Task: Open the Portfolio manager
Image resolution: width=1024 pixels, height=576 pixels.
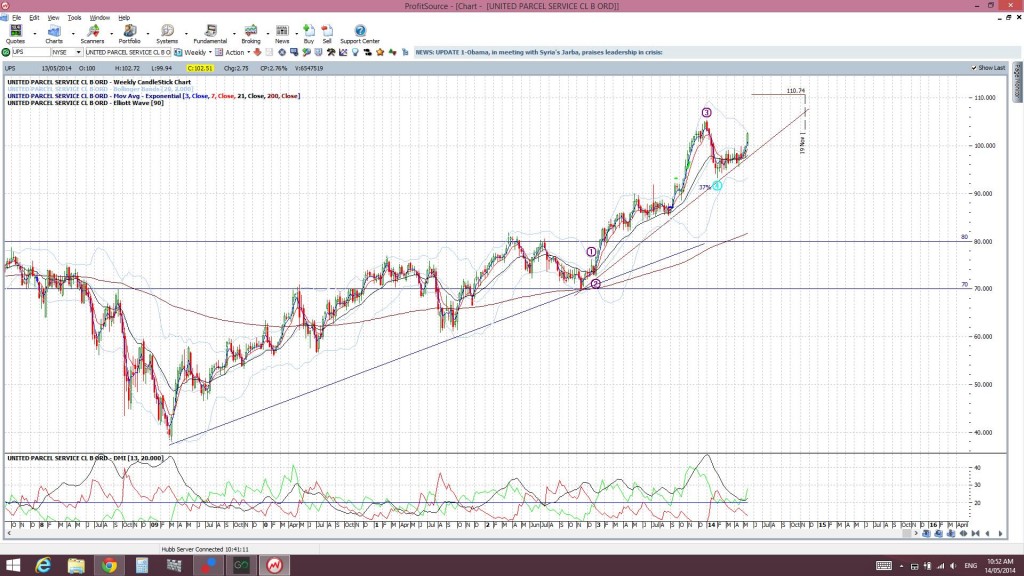Action: [x=129, y=34]
